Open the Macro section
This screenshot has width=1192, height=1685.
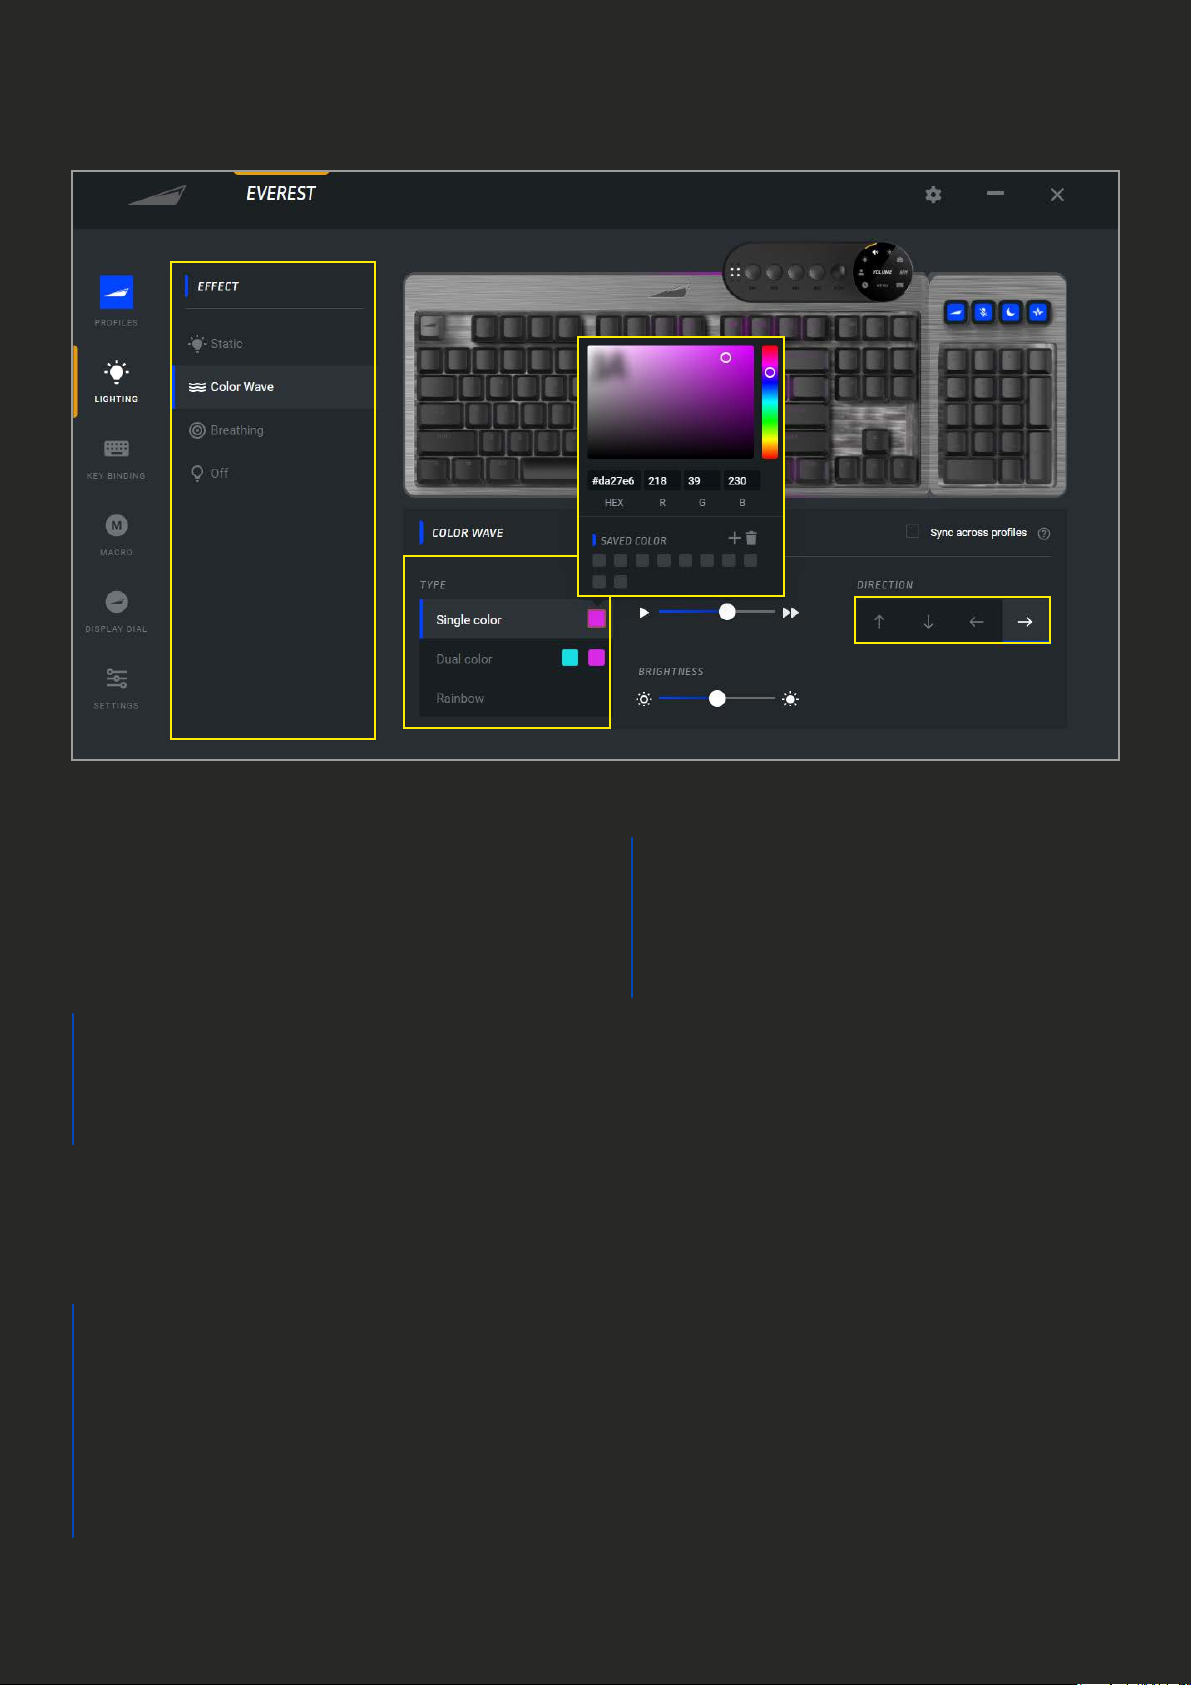[116, 534]
